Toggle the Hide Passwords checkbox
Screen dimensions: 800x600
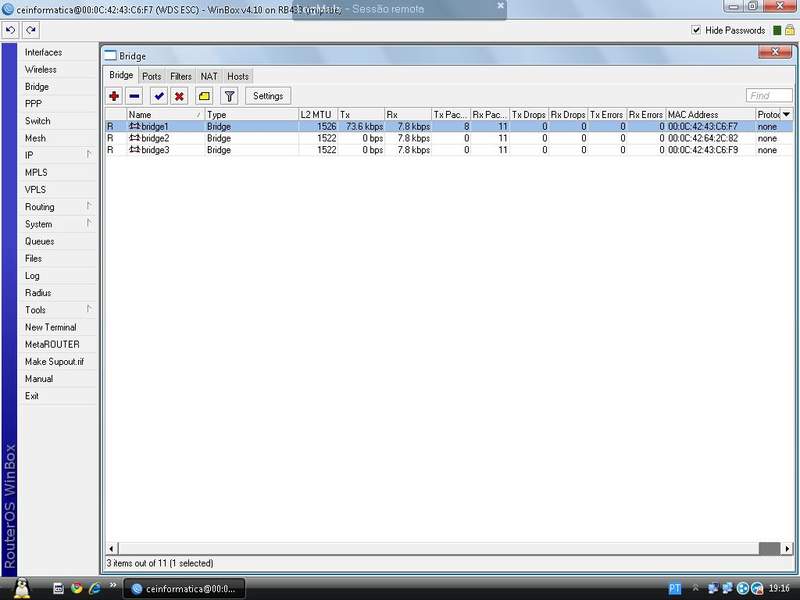pos(696,30)
